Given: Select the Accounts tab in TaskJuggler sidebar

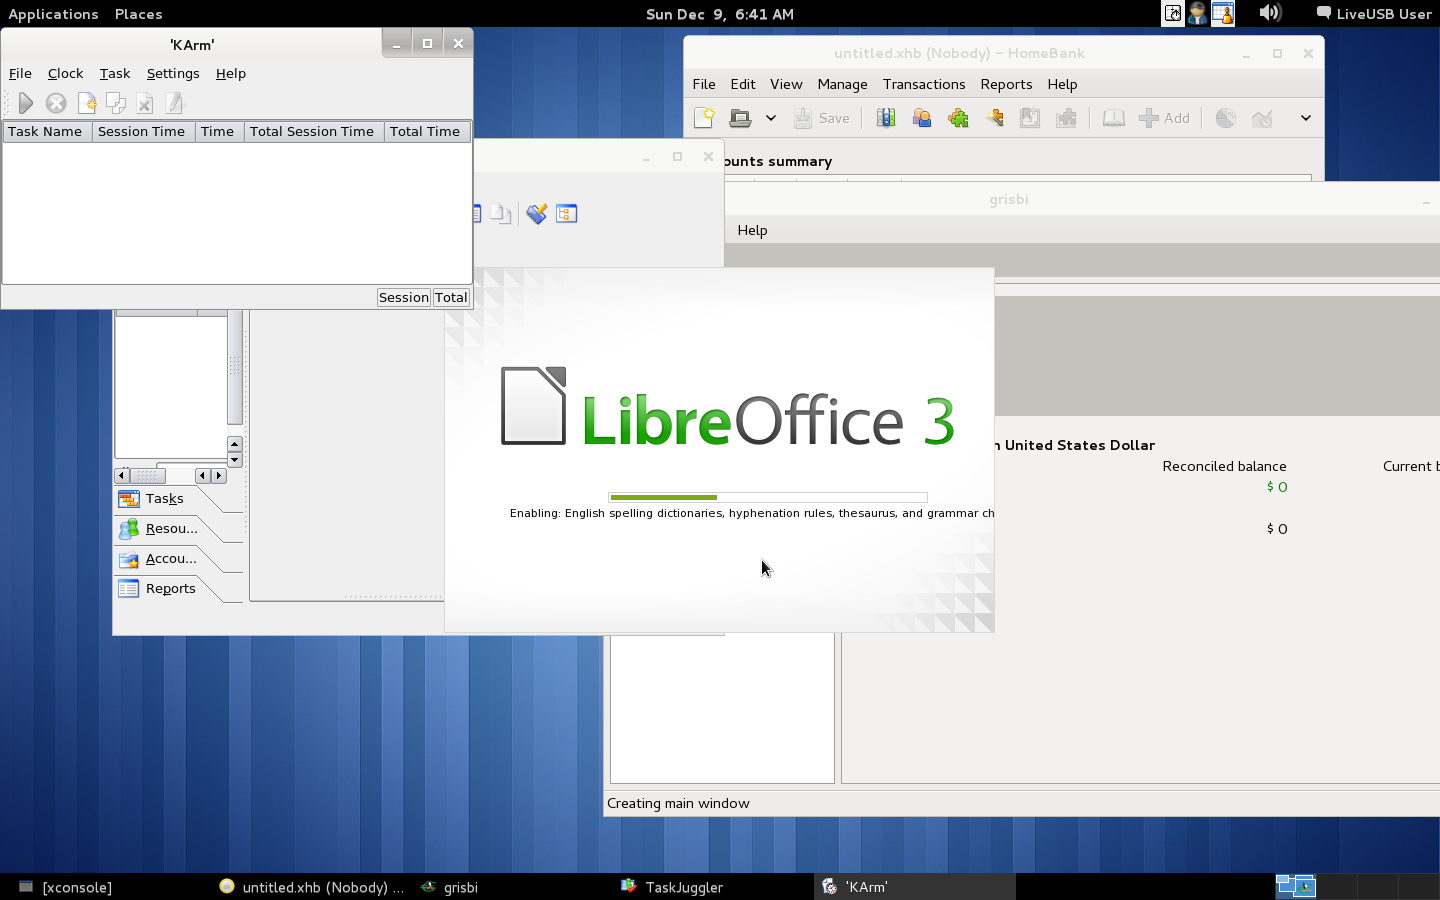Looking at the screenshot, I should click(x=178, y=559).
